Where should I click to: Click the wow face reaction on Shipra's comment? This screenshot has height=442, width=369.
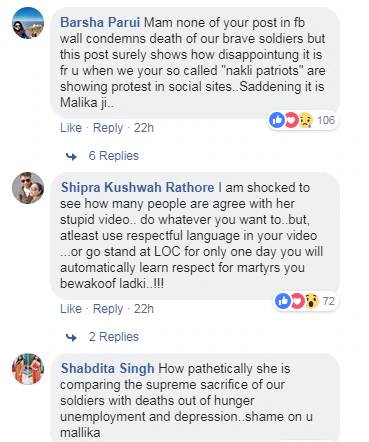pos(312,301)
